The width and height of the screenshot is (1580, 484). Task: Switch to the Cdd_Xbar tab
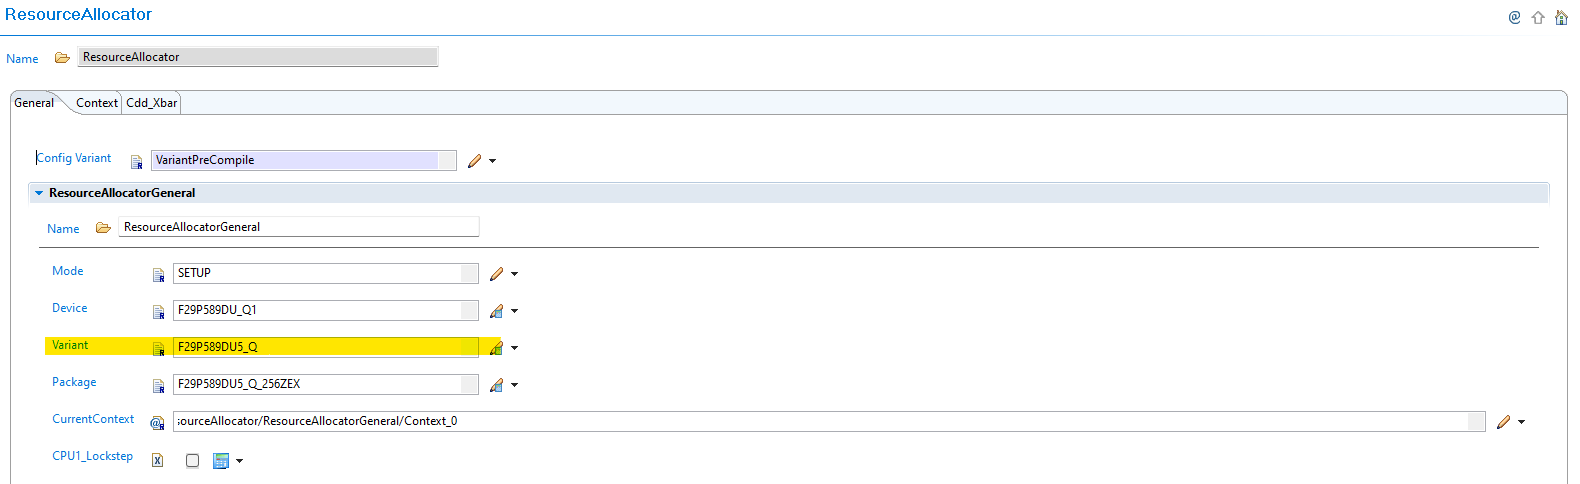pos(151,103)
